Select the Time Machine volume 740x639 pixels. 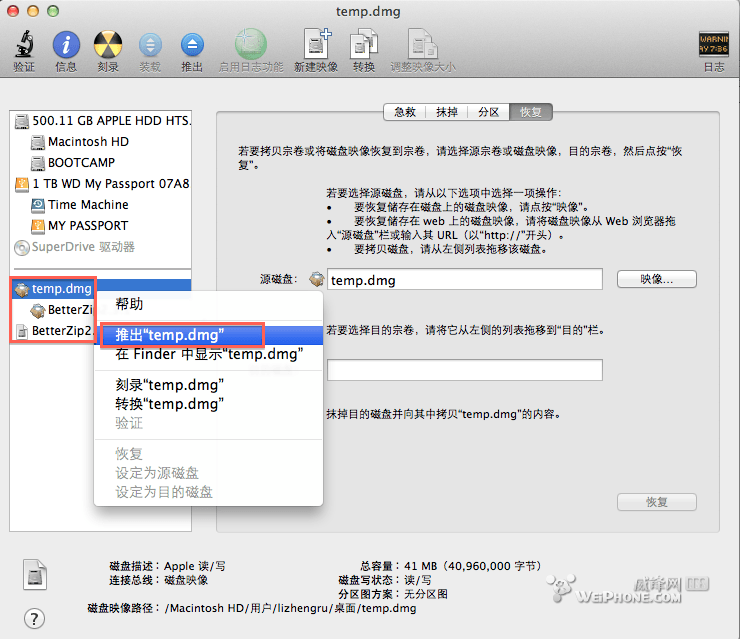coord(88,205)
